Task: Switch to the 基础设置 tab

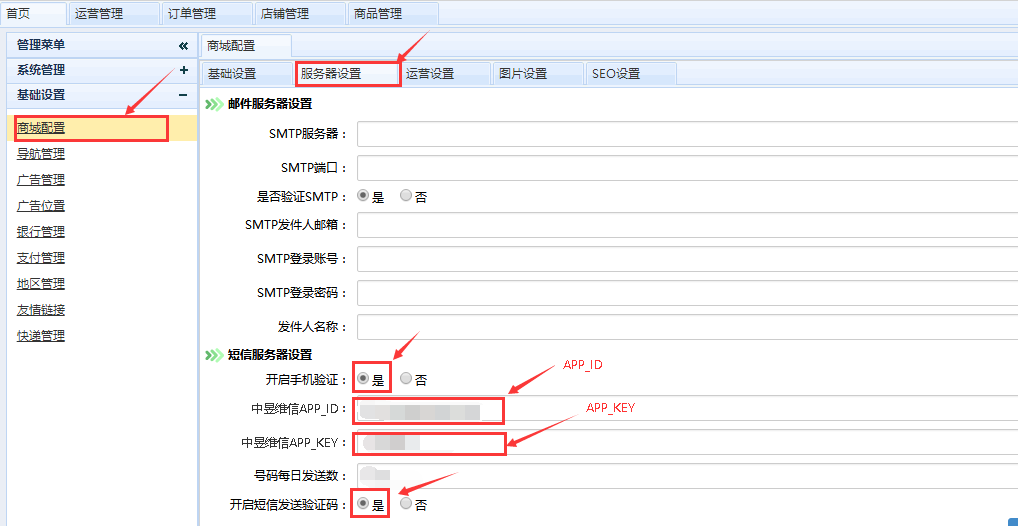Action: pos(232,74)
